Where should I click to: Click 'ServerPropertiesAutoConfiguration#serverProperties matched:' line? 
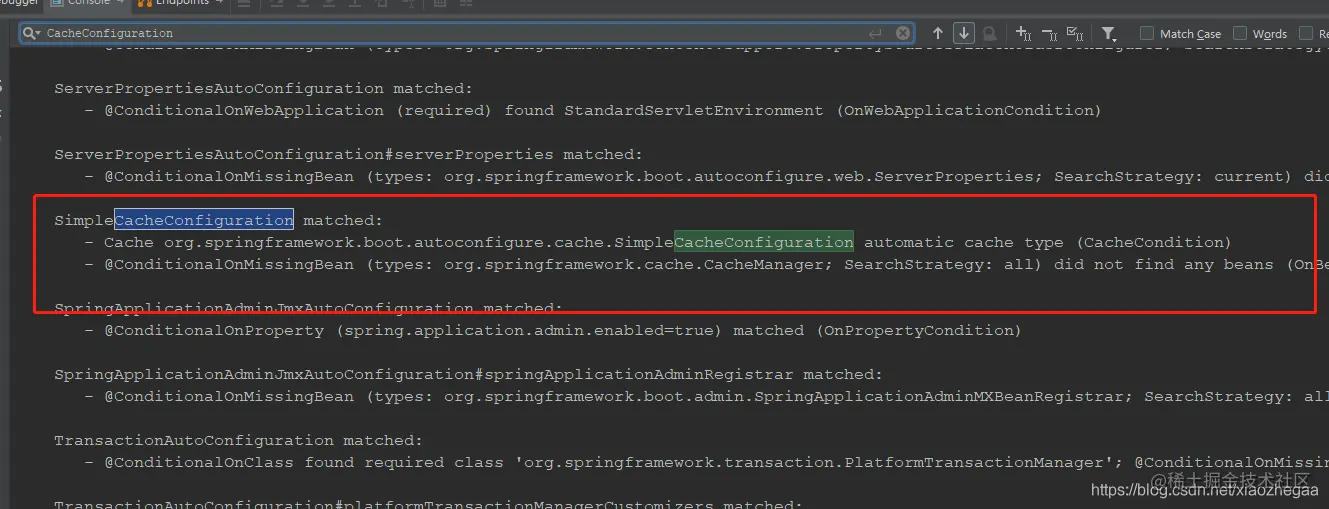349,154
